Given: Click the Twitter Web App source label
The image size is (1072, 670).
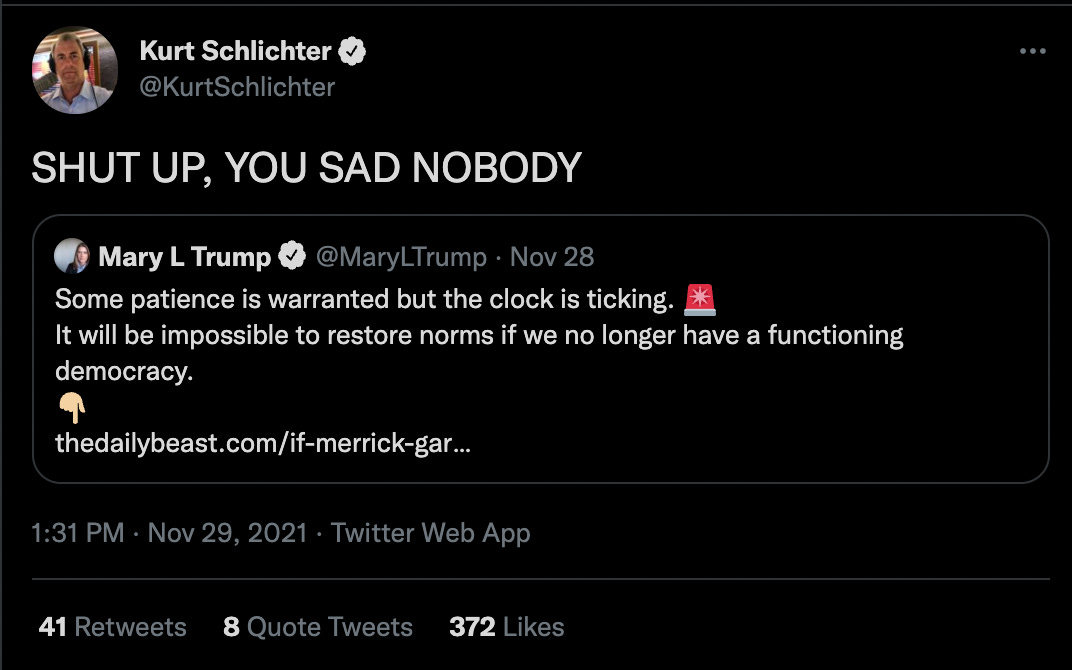Looking at the screenshot, I should (x=430, y=533).
